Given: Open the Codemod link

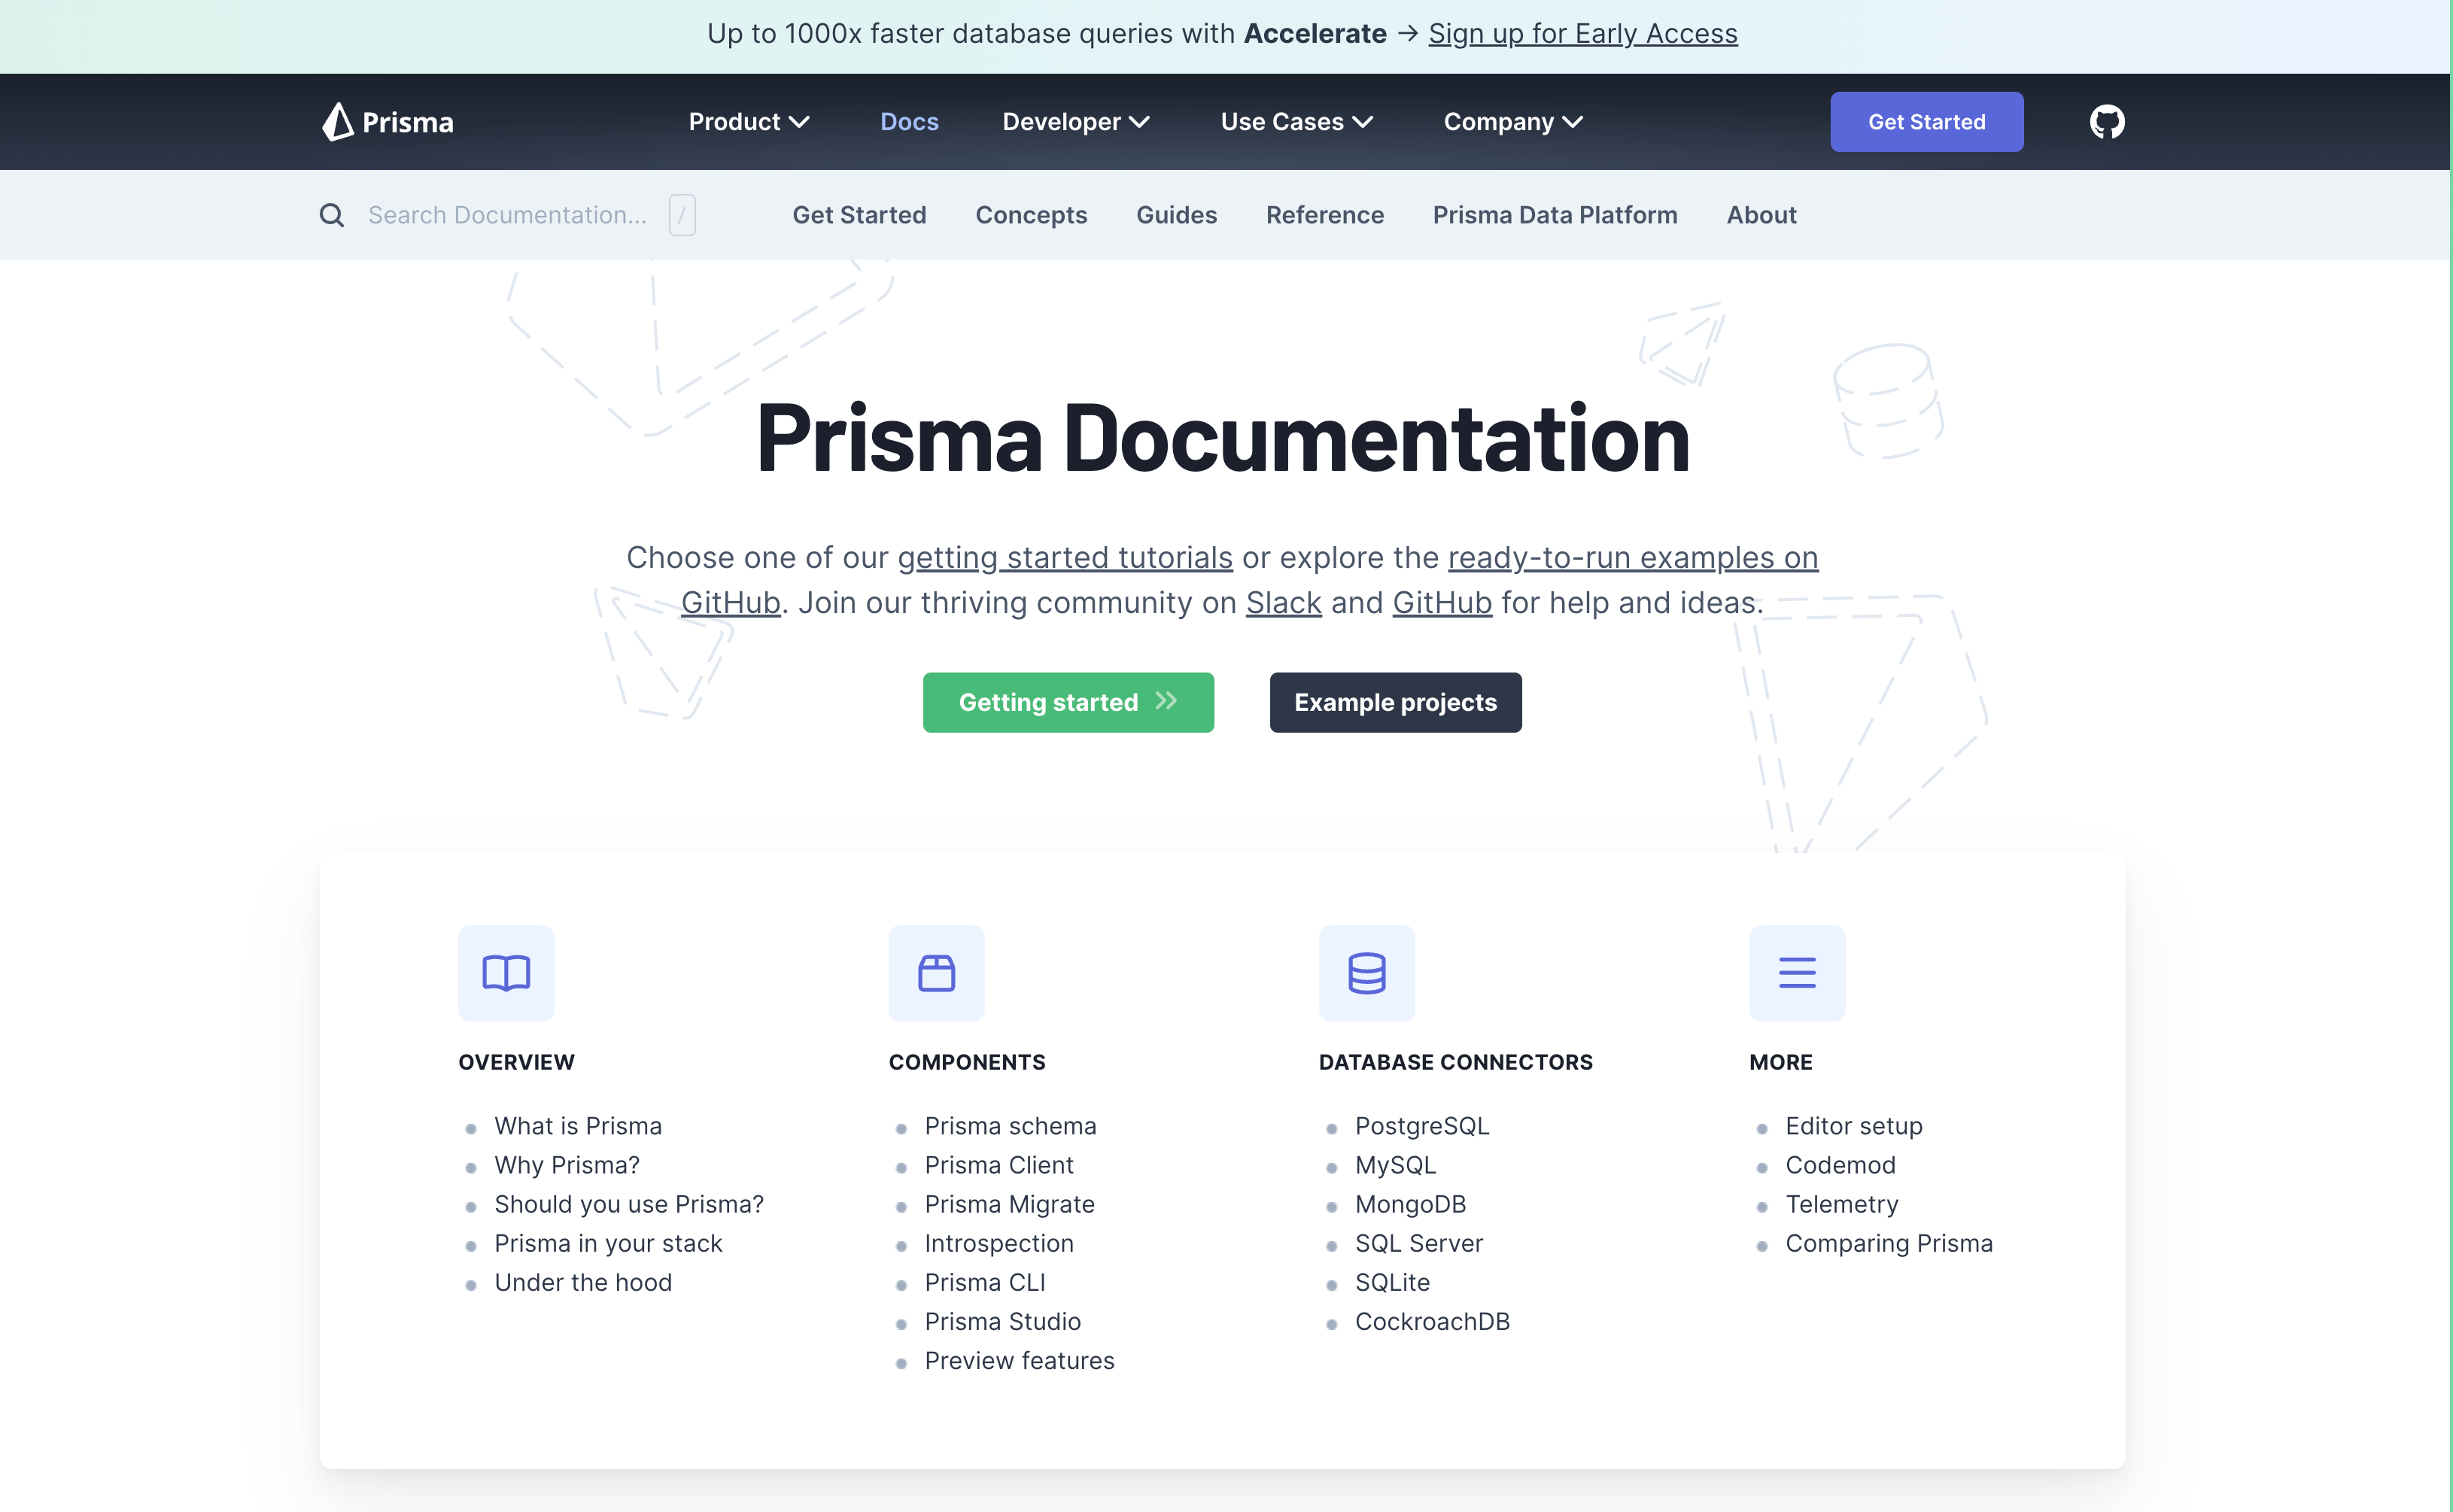Looking at the screenshot, I should pos(1840,1165).
